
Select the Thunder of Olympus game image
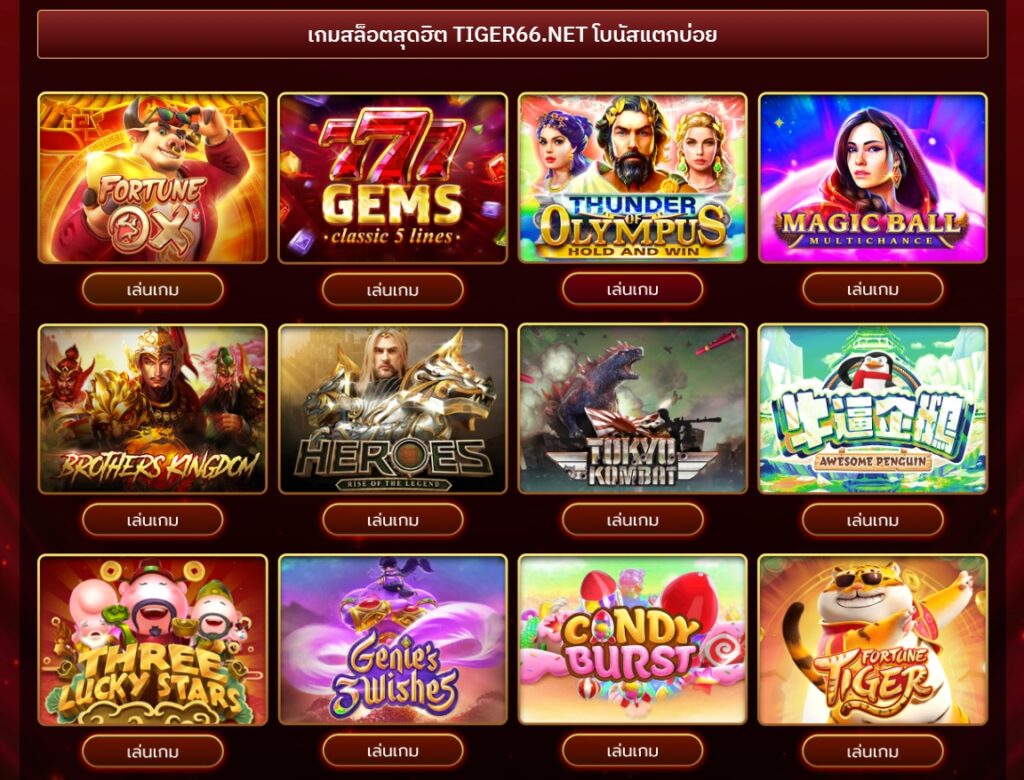(x=632, y=178)
